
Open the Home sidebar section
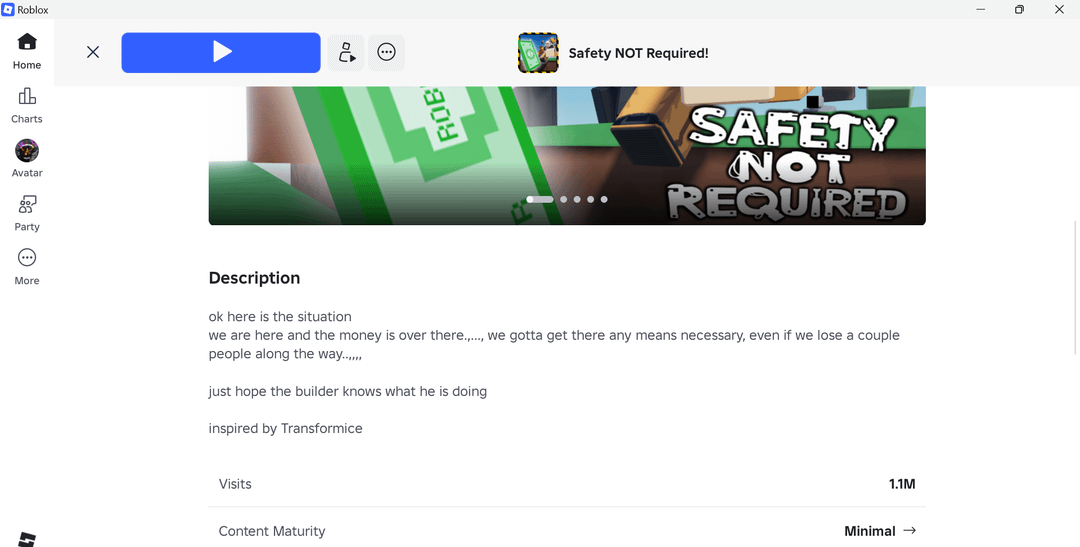coord(27,51)
